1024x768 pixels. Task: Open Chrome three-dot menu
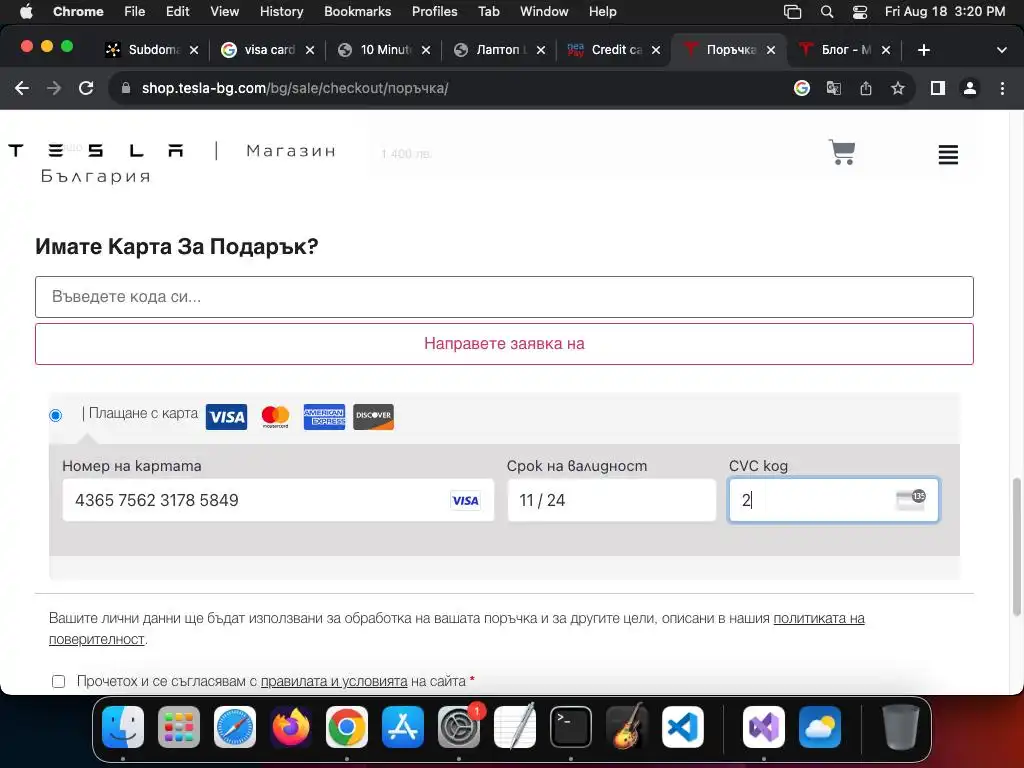pyautogui.click(x=1002, y=88)
